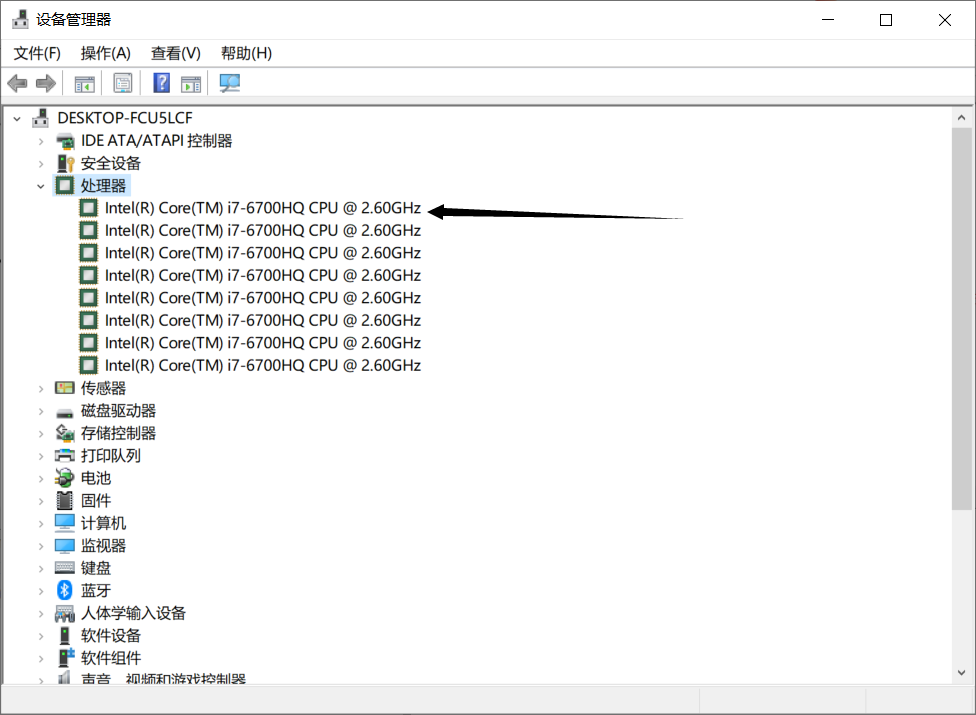Click the 计算机 monitor icon

coord(65,523)
